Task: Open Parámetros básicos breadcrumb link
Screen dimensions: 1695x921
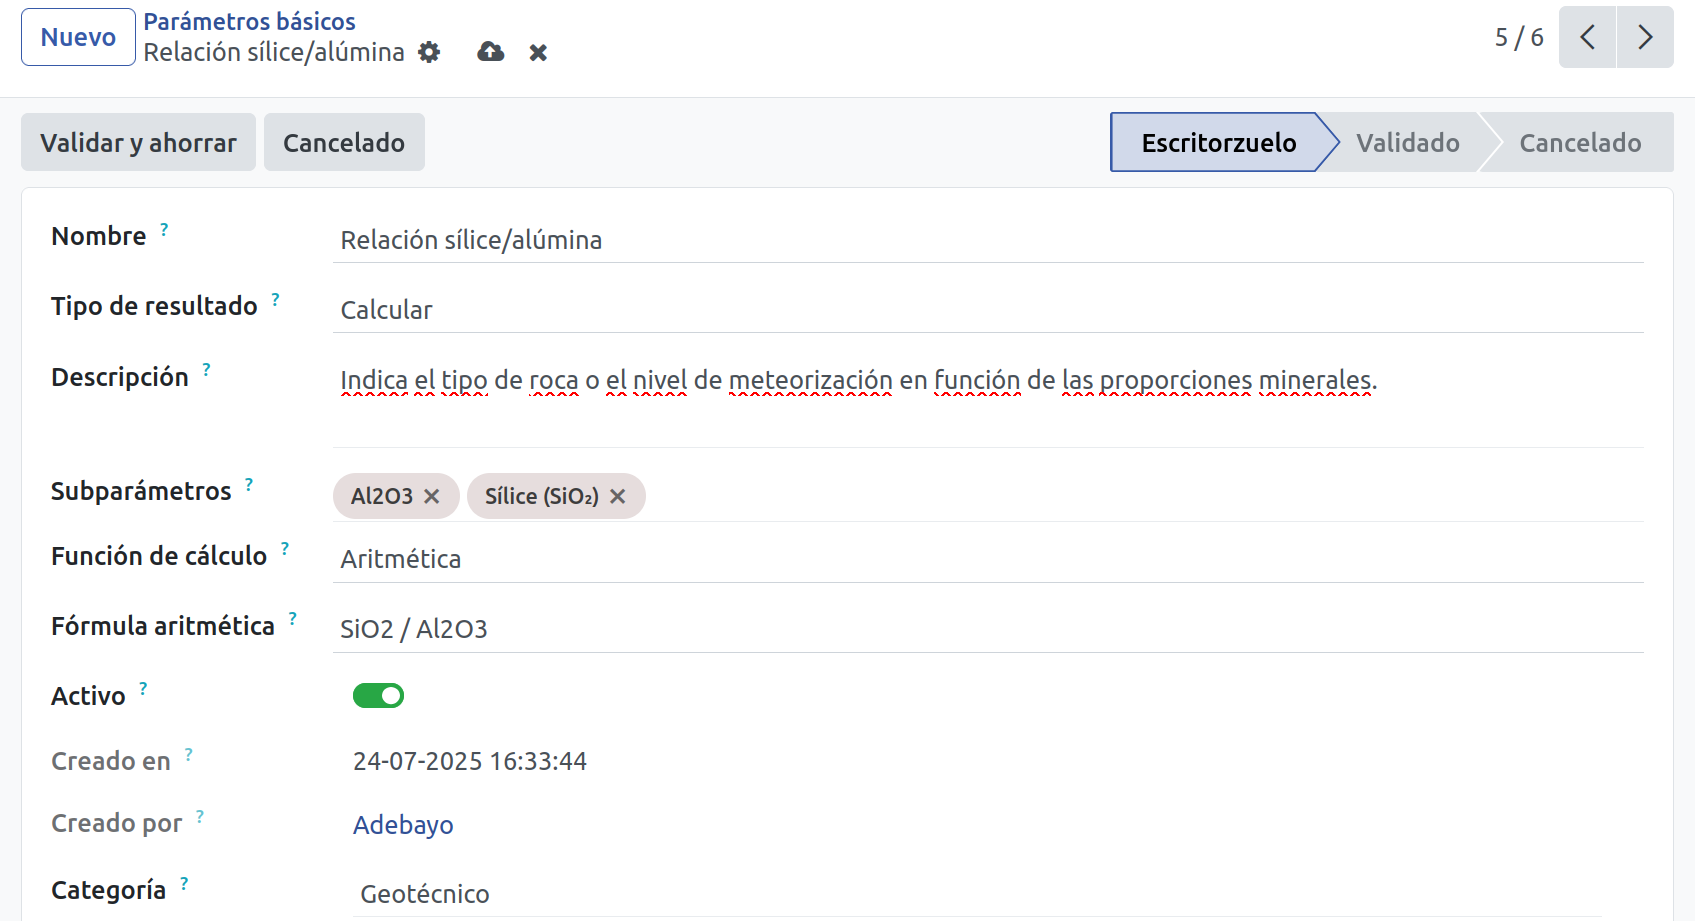Action: click(x=249, y=21)
